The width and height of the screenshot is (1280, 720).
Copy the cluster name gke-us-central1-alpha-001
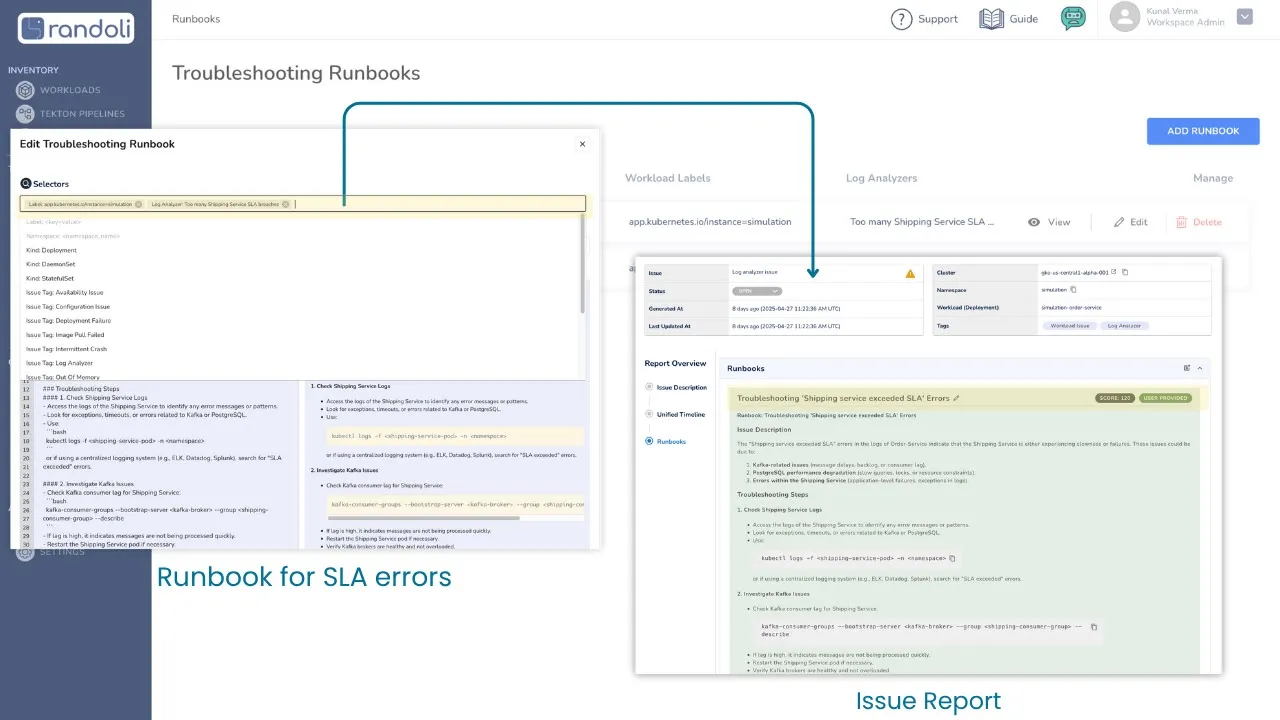click(x=1126, y=272)
